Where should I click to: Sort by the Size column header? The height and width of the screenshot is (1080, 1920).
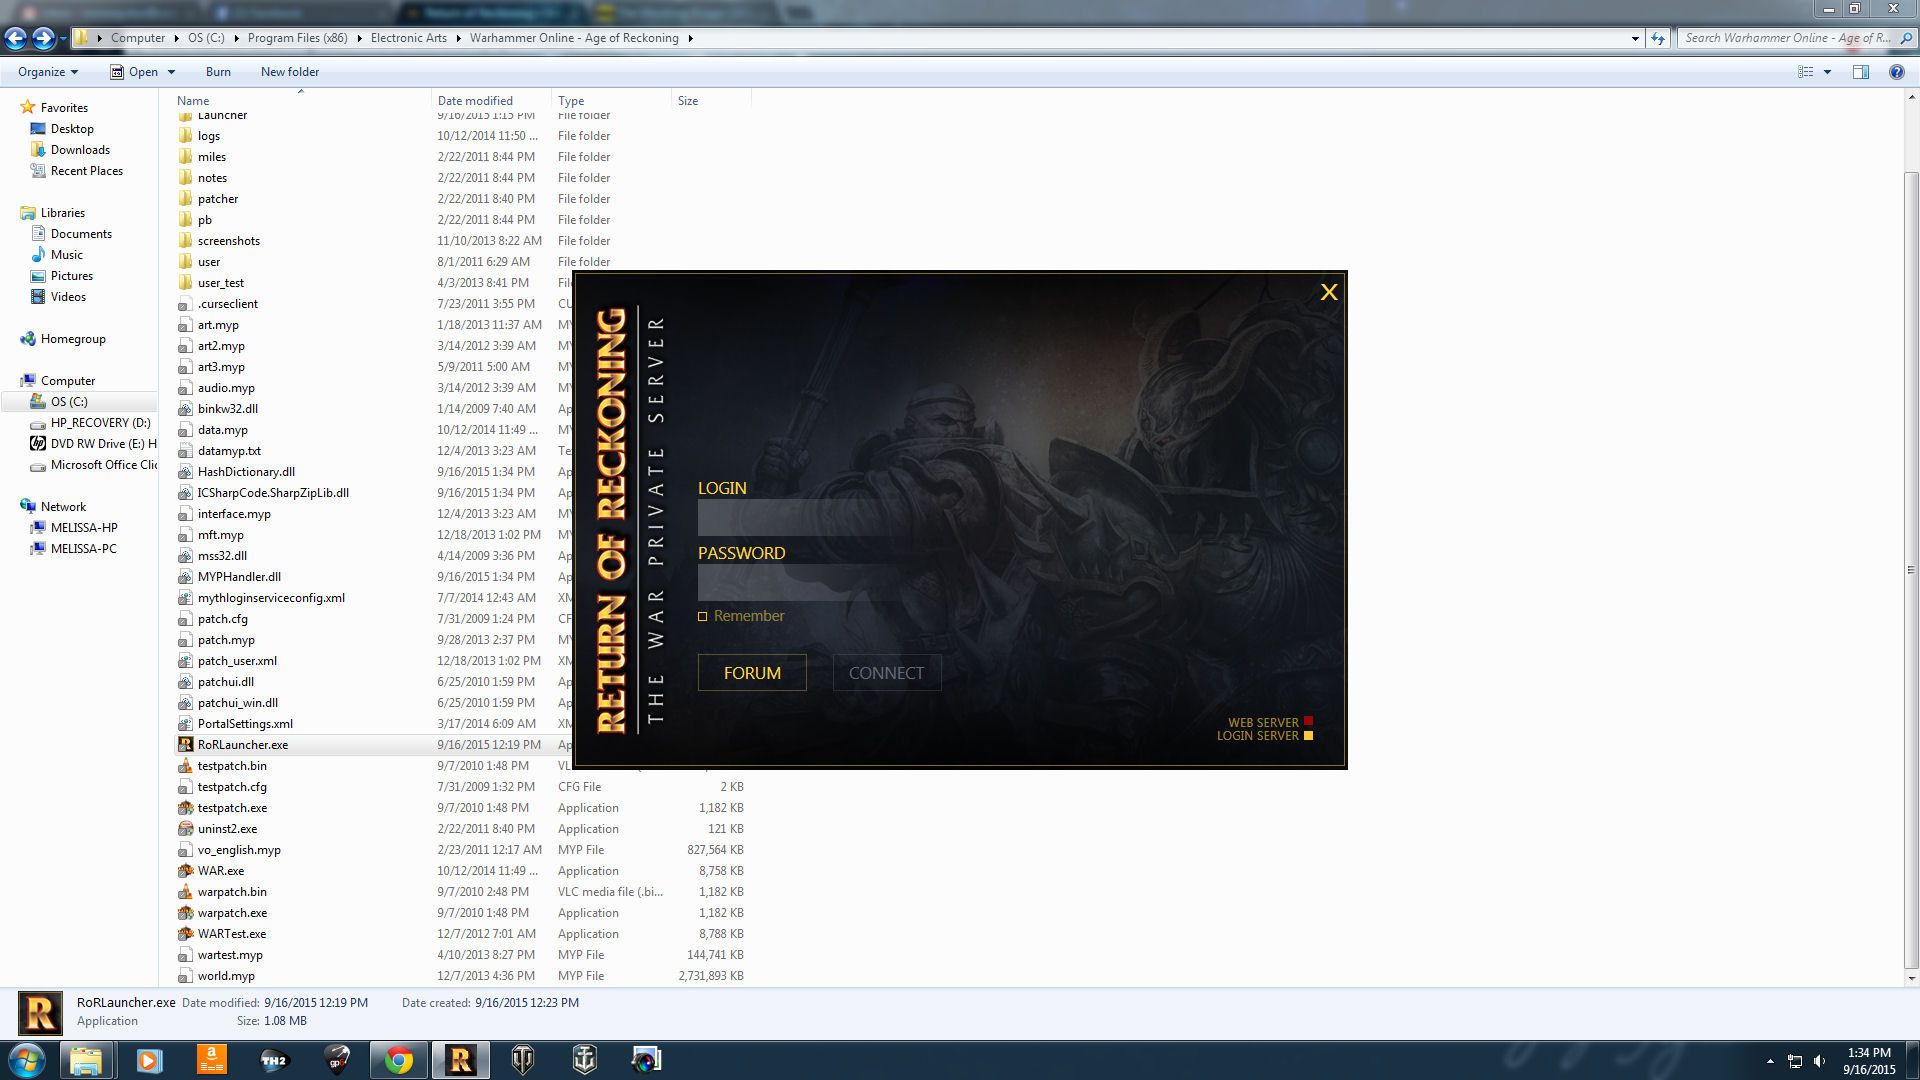point(688,101)
